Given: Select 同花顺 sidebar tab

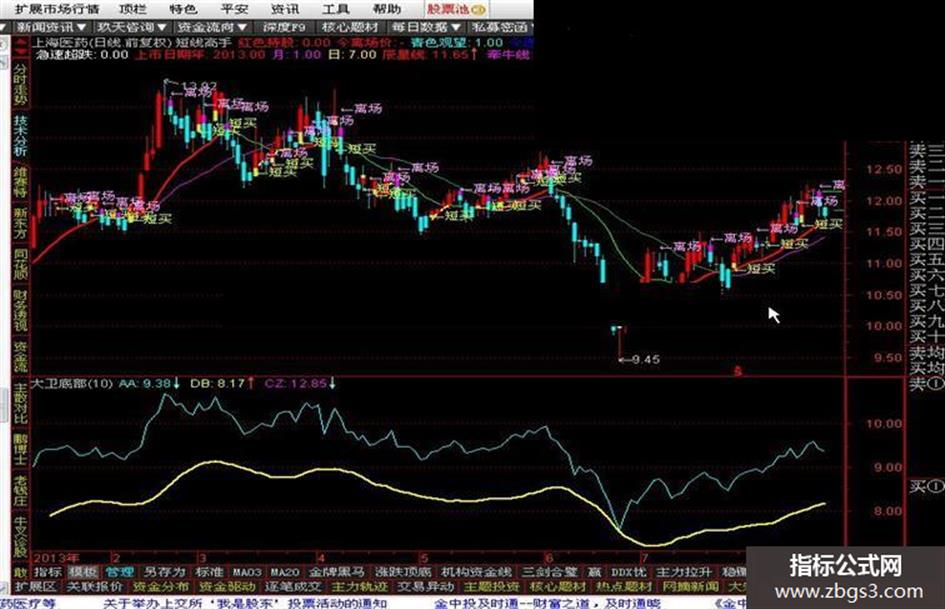Looking at the screenshot, I should coord(20,265).
